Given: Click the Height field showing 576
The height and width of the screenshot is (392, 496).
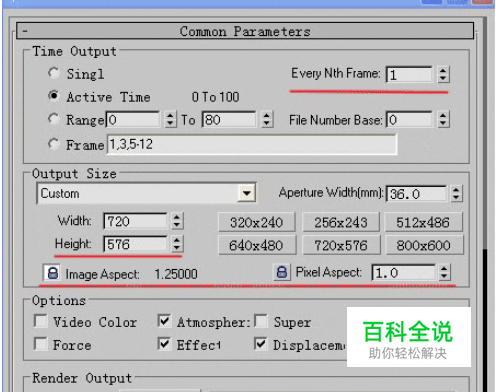Looking at the screenshot, I should point(135,244).
